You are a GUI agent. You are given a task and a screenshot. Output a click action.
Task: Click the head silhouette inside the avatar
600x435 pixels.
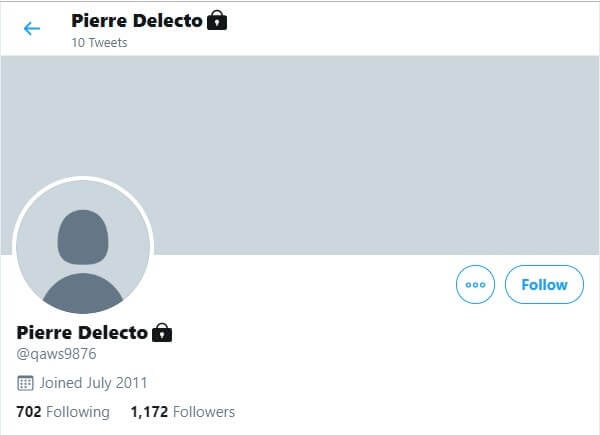point(83,237)
